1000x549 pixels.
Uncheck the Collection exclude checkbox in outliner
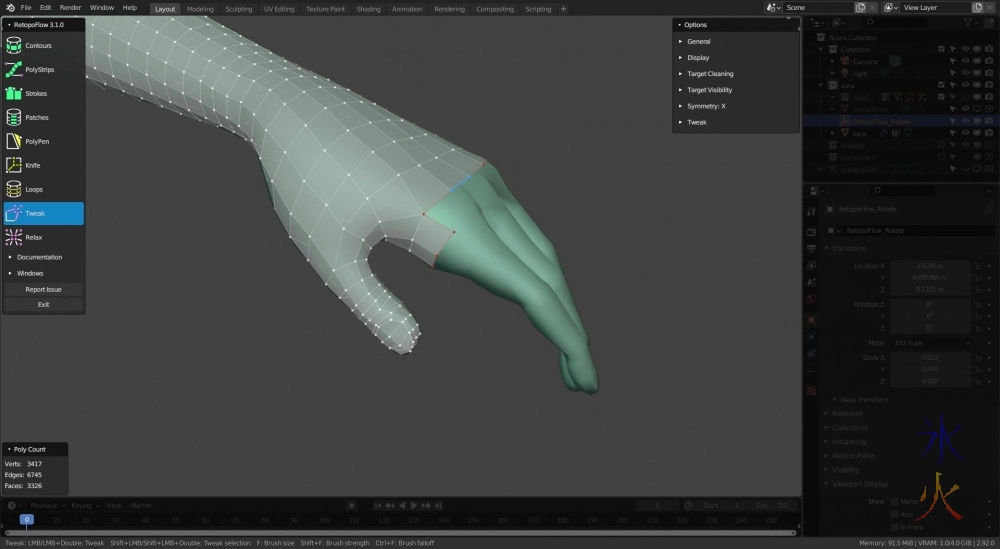coord(941,49)
